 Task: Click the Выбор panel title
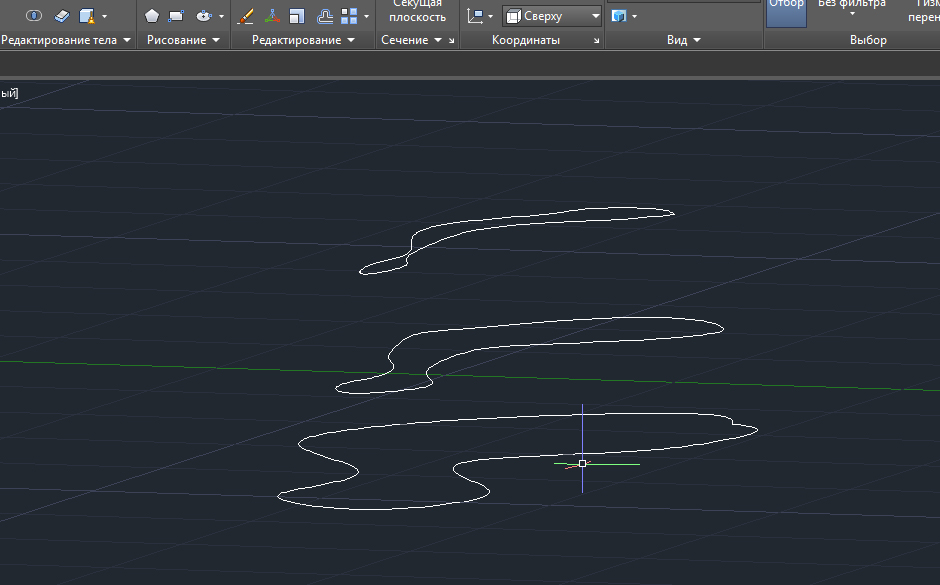(867, 40)
